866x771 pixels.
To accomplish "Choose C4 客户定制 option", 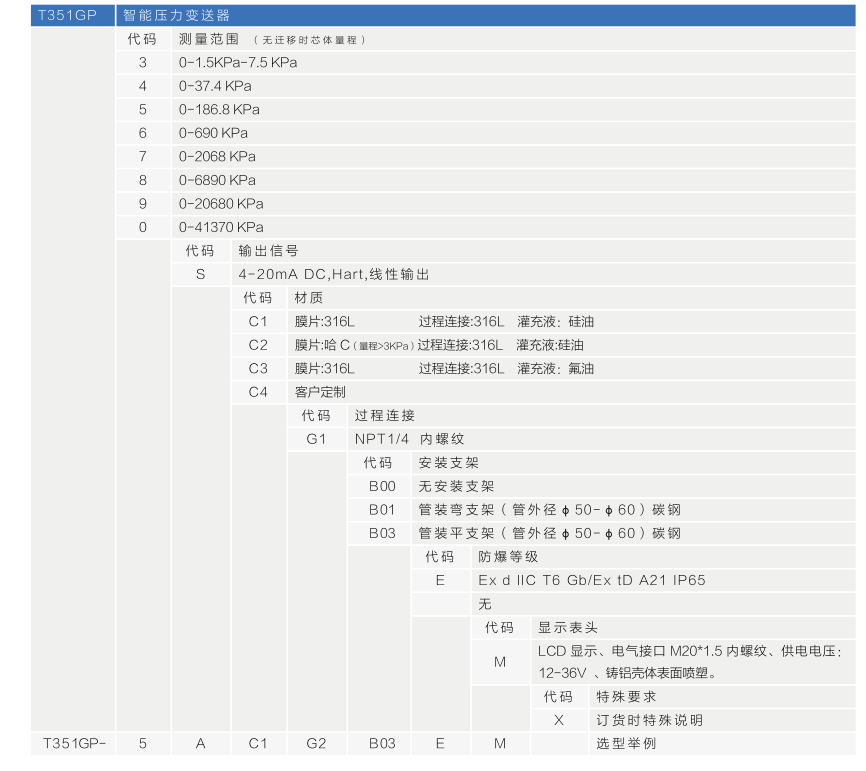I will [x=258, y=391].
